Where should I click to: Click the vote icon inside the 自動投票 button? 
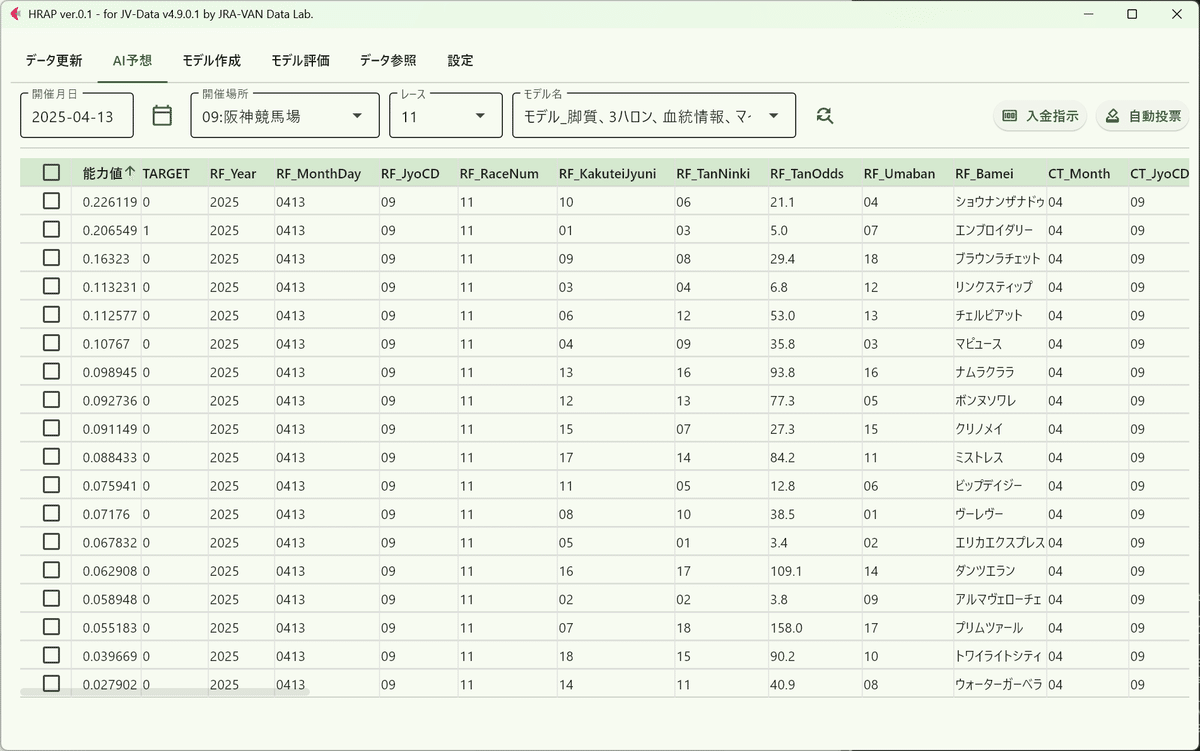(x=1112, y=115)
